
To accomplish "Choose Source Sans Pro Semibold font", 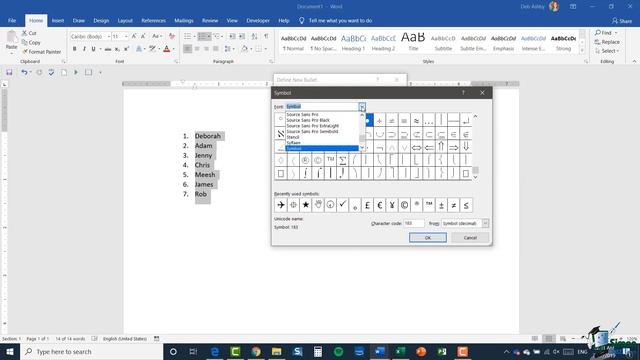I will pos(312,131).
